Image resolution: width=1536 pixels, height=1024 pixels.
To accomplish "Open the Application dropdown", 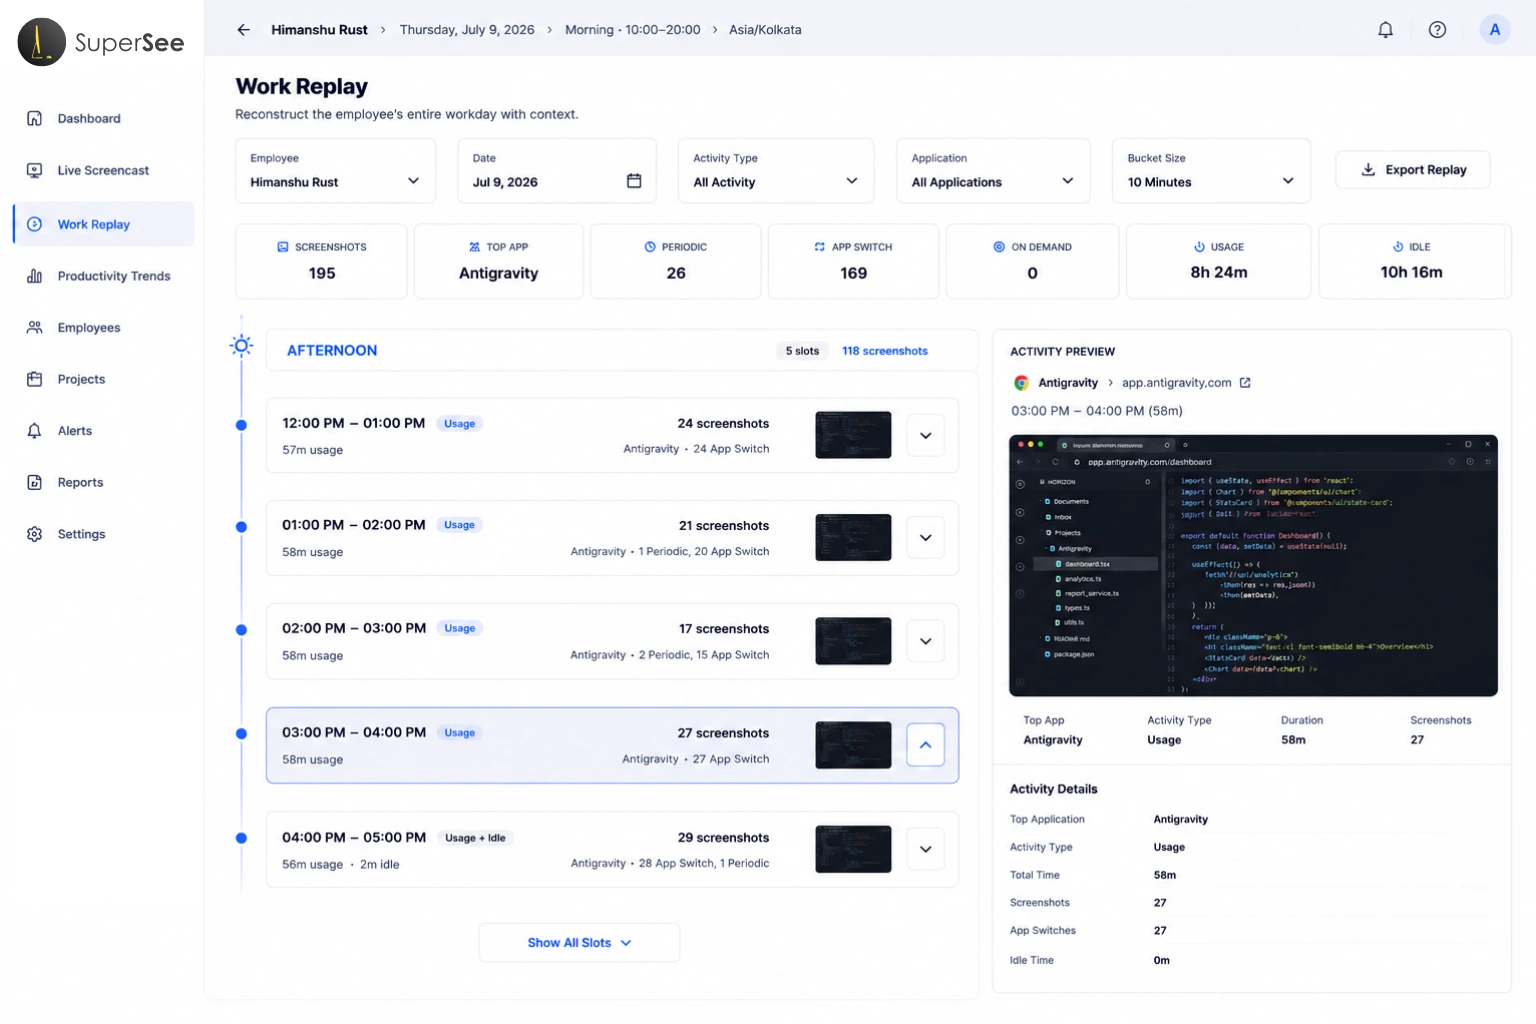I will 993,171.
